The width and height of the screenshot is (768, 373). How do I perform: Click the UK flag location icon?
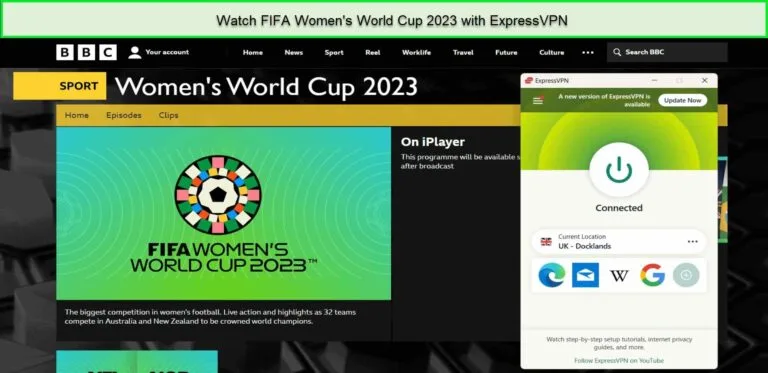(x=546, y=241)
